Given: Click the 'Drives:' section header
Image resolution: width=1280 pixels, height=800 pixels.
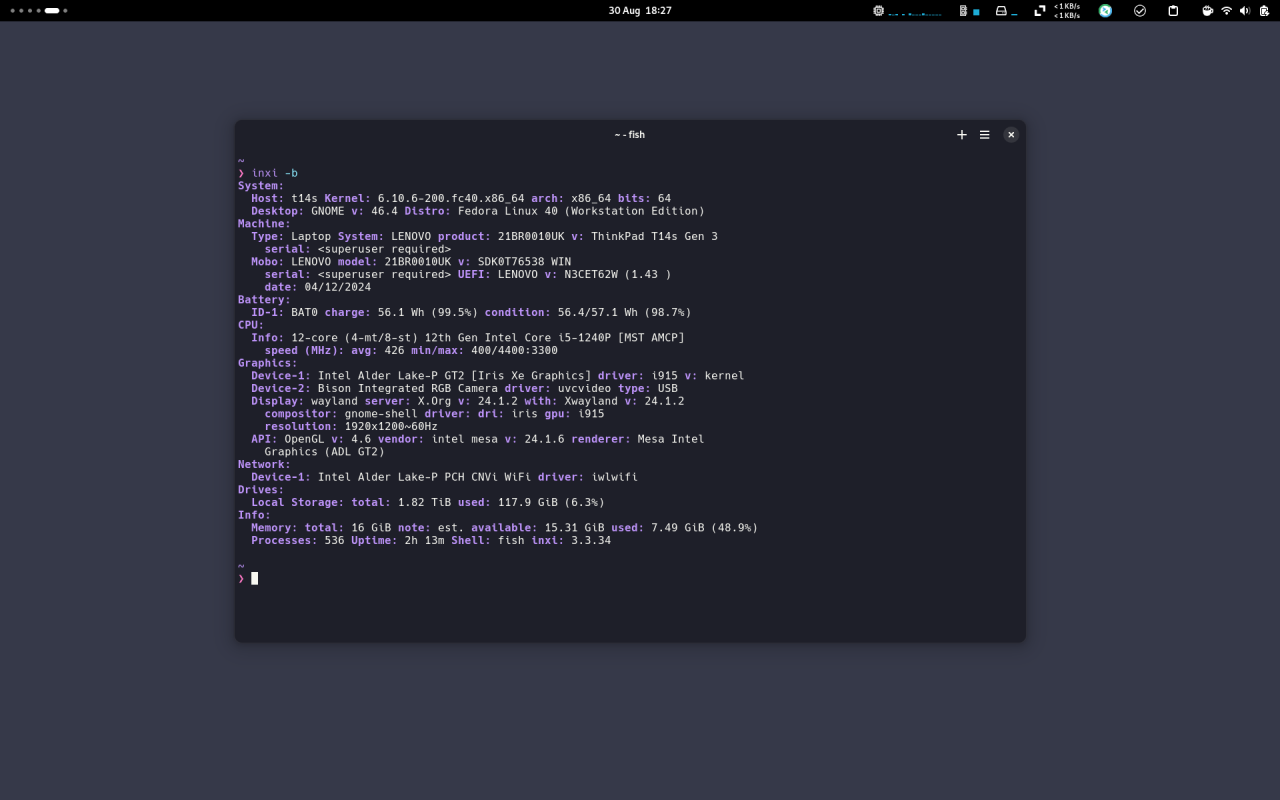Looking at the screenshot, I should (261, 490).
